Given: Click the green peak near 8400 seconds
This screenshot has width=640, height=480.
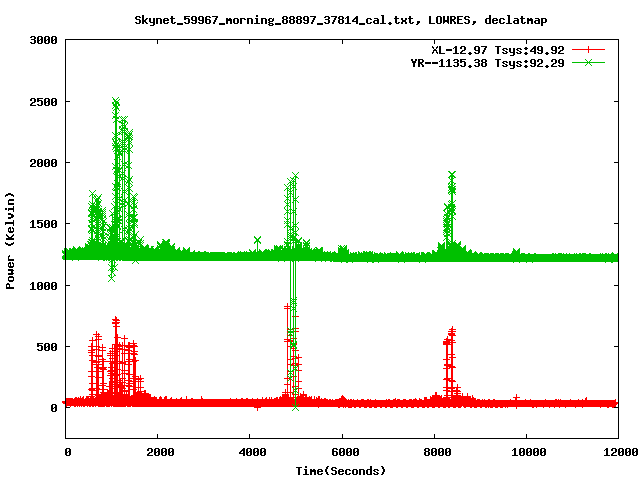Looking at the screenshot, I should click(452, 176).
